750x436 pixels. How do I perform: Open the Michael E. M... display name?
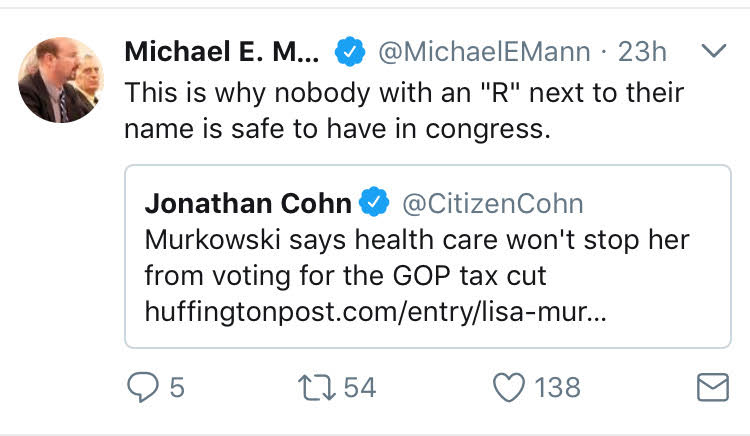coord(222,51)
